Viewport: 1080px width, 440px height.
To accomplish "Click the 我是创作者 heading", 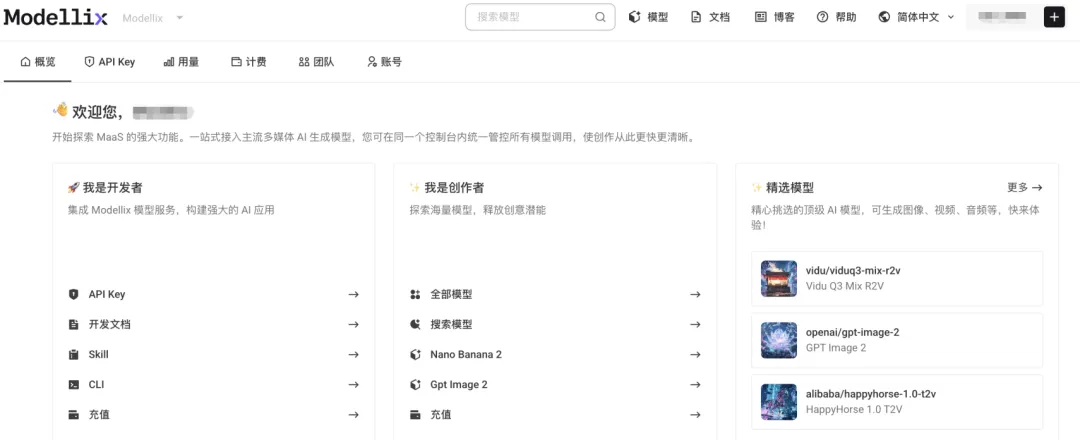I will click(454, 187).
